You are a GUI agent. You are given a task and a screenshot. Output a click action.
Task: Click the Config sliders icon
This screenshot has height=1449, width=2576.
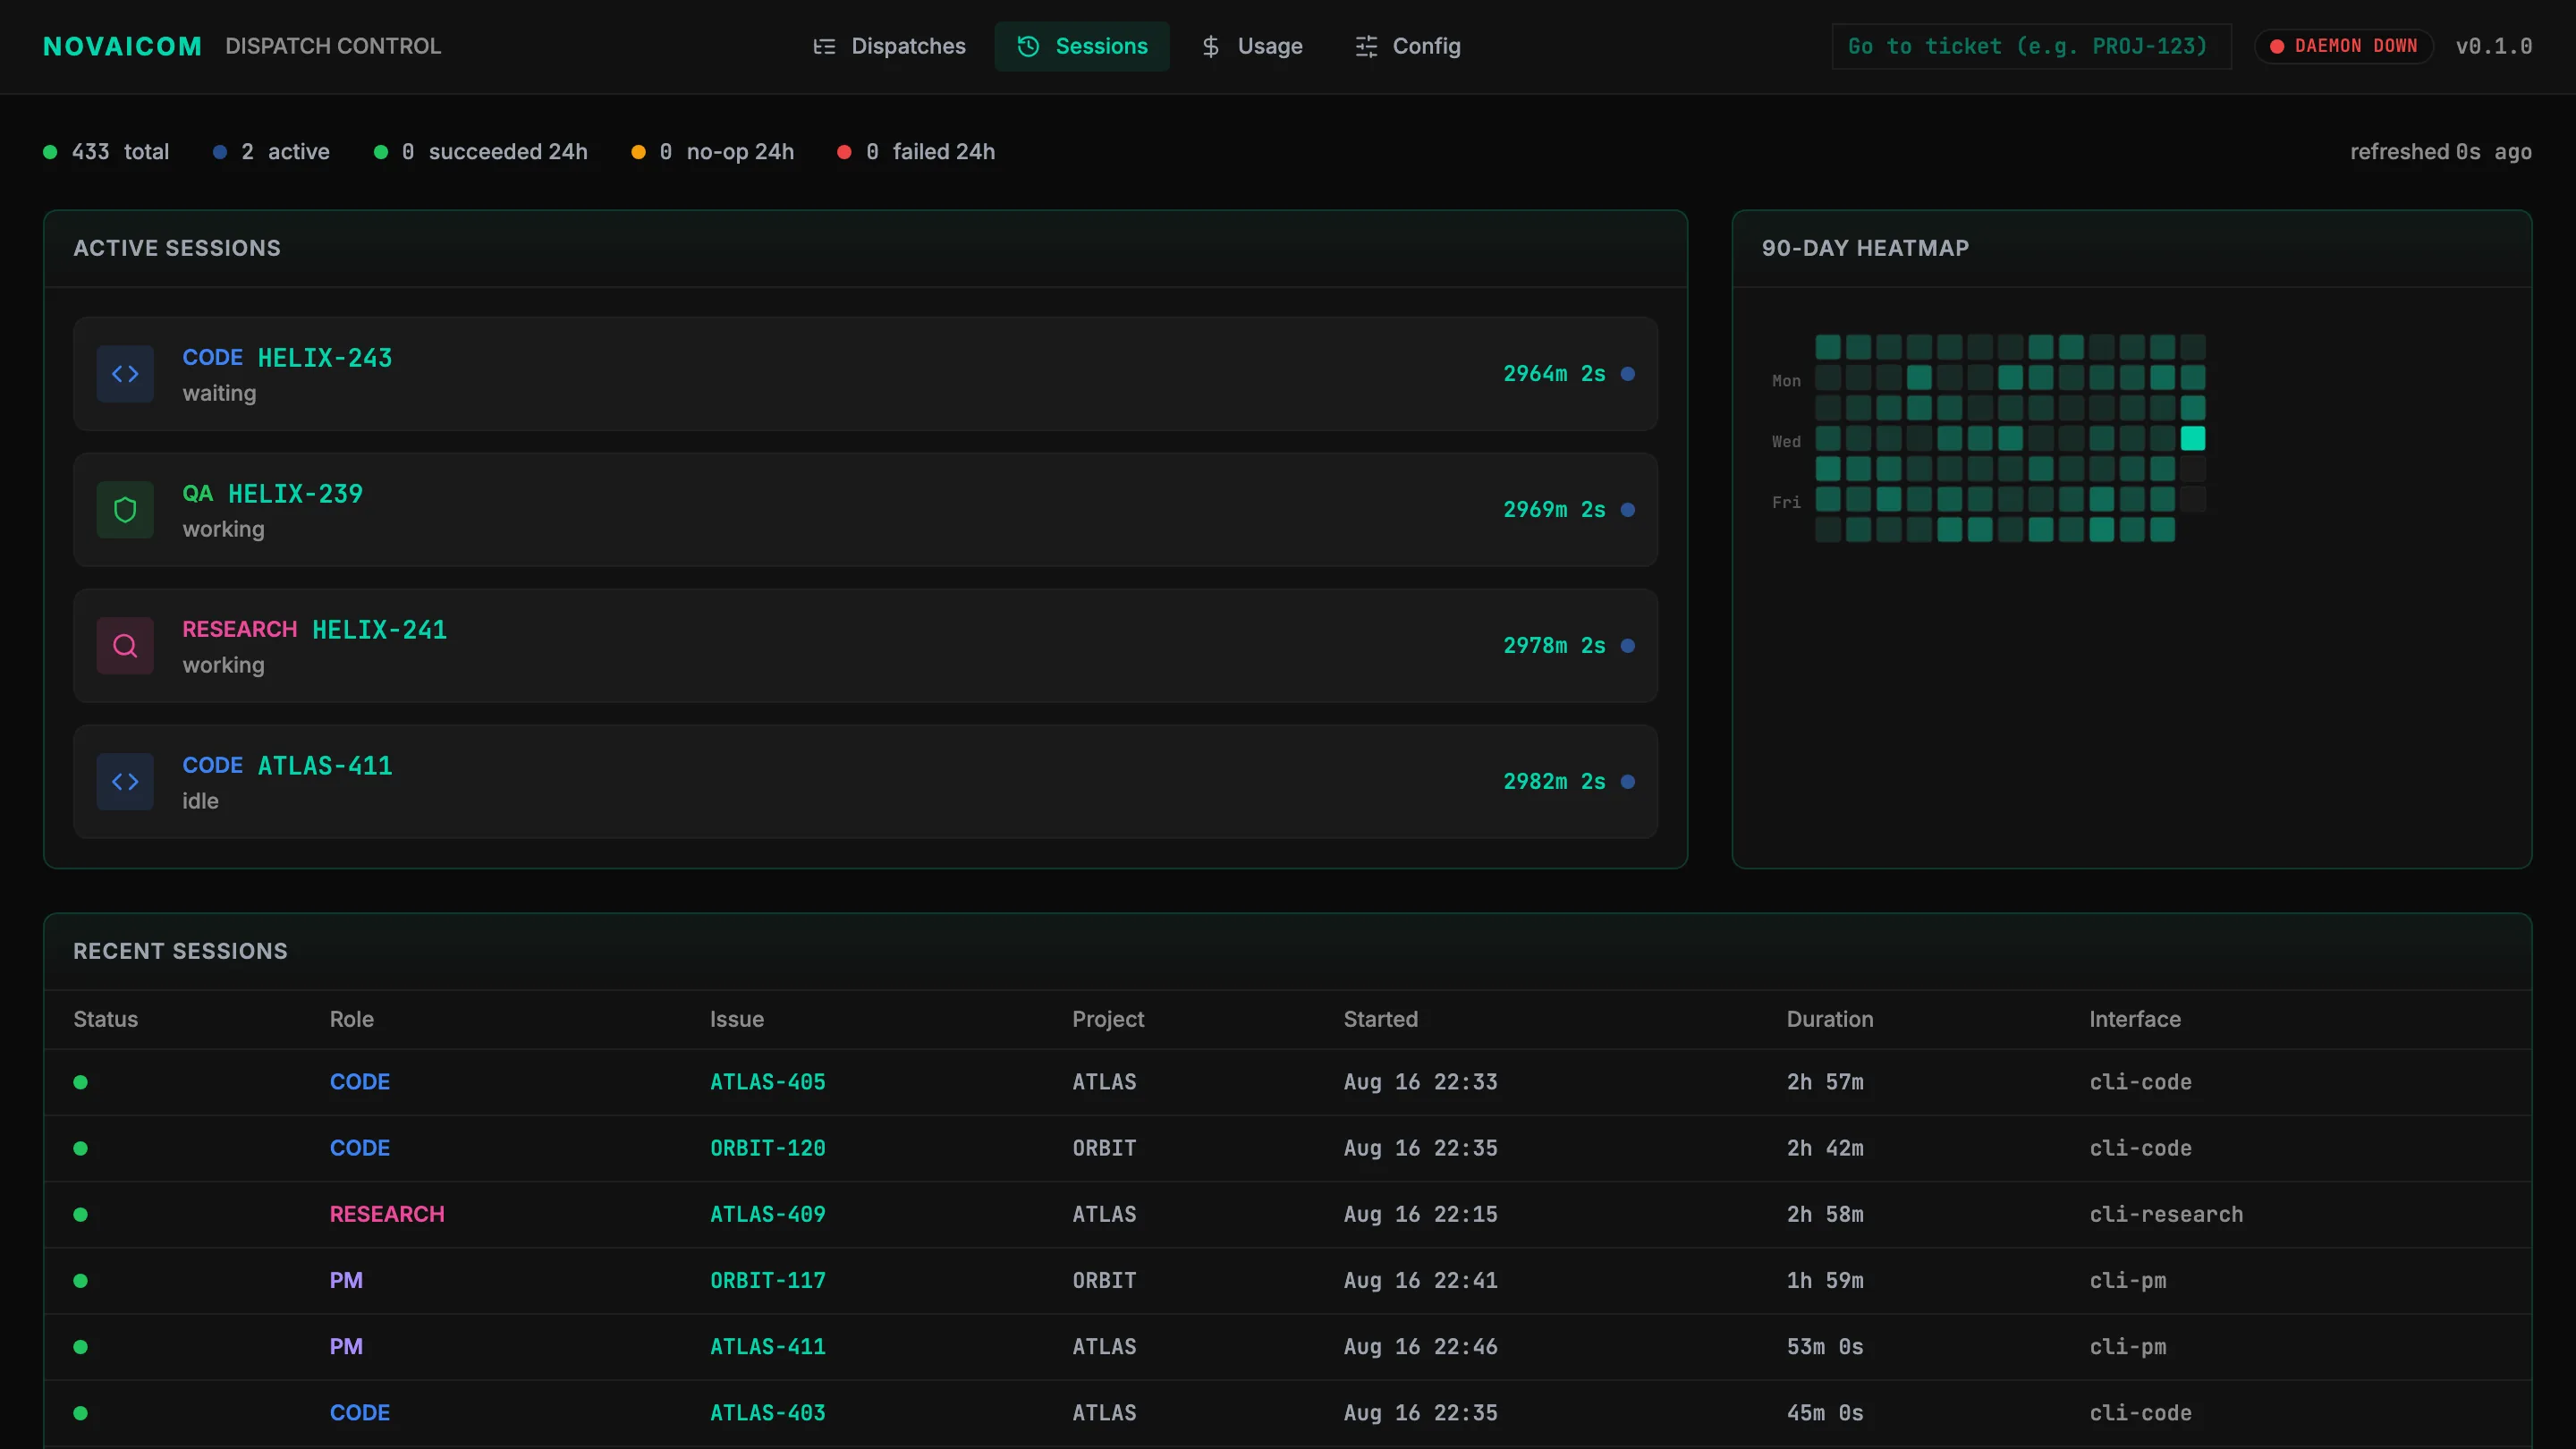(1366, 46)
